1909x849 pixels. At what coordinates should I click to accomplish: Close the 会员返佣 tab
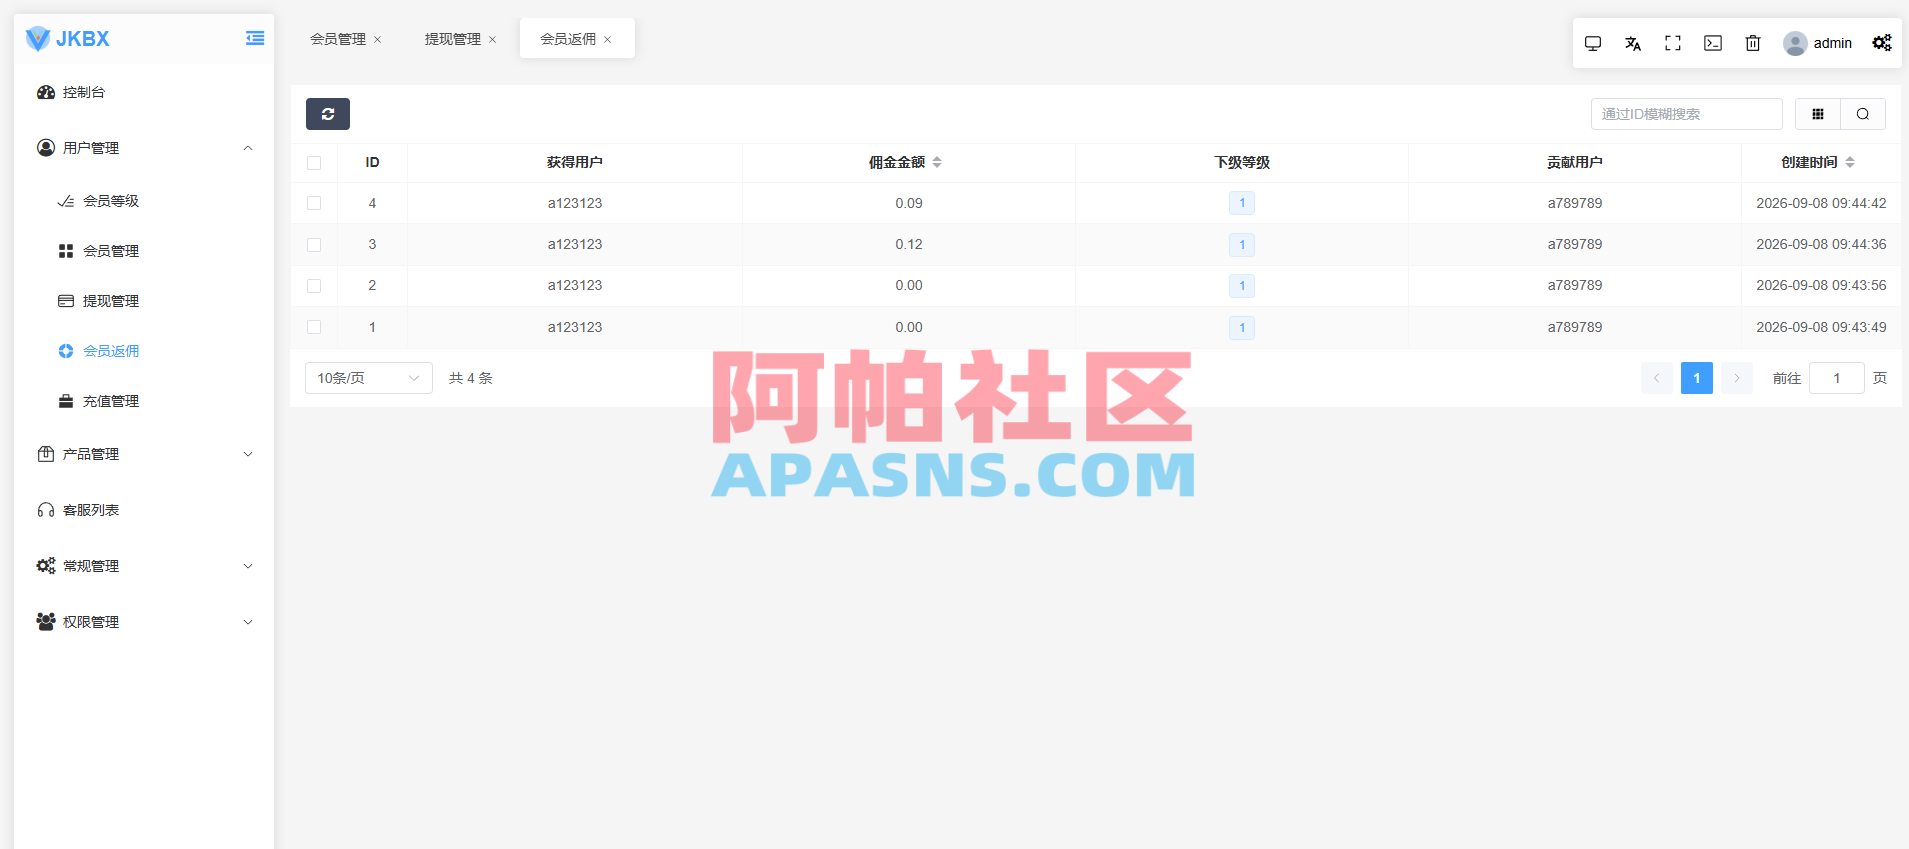[x=607, y=40]
